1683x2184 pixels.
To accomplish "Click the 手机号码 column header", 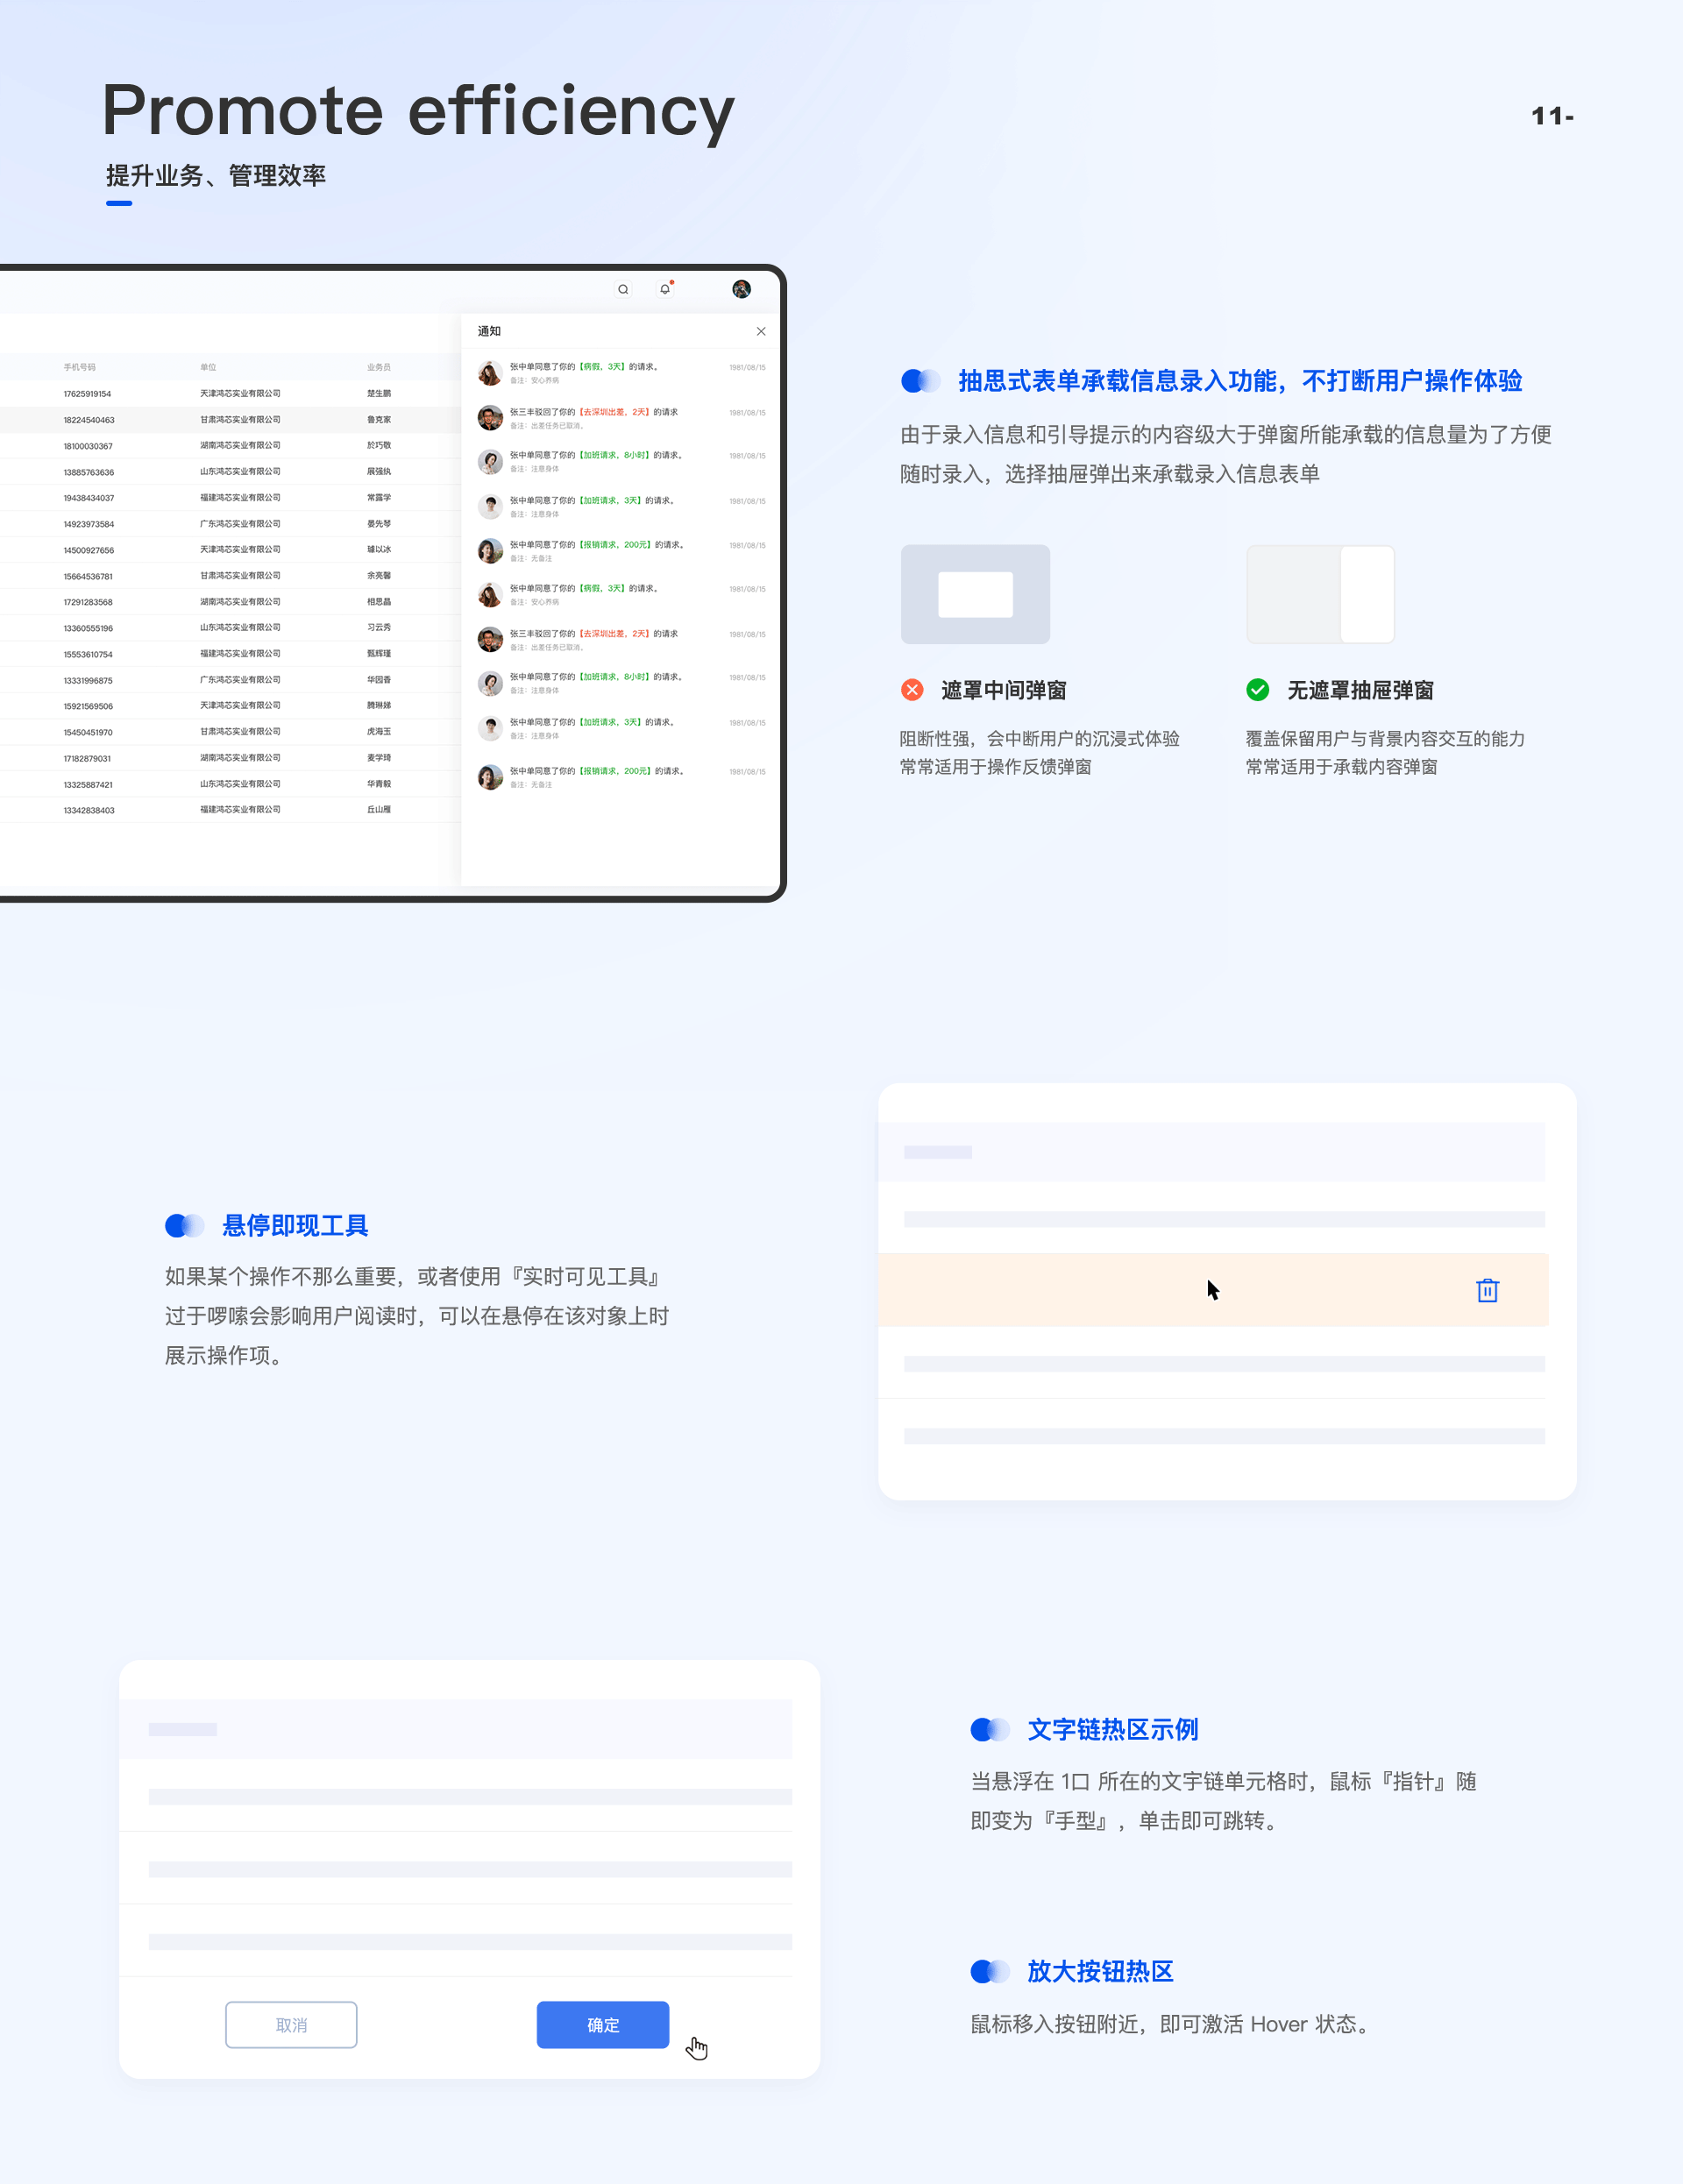I will pyautogui.click(x=80, y=367).
